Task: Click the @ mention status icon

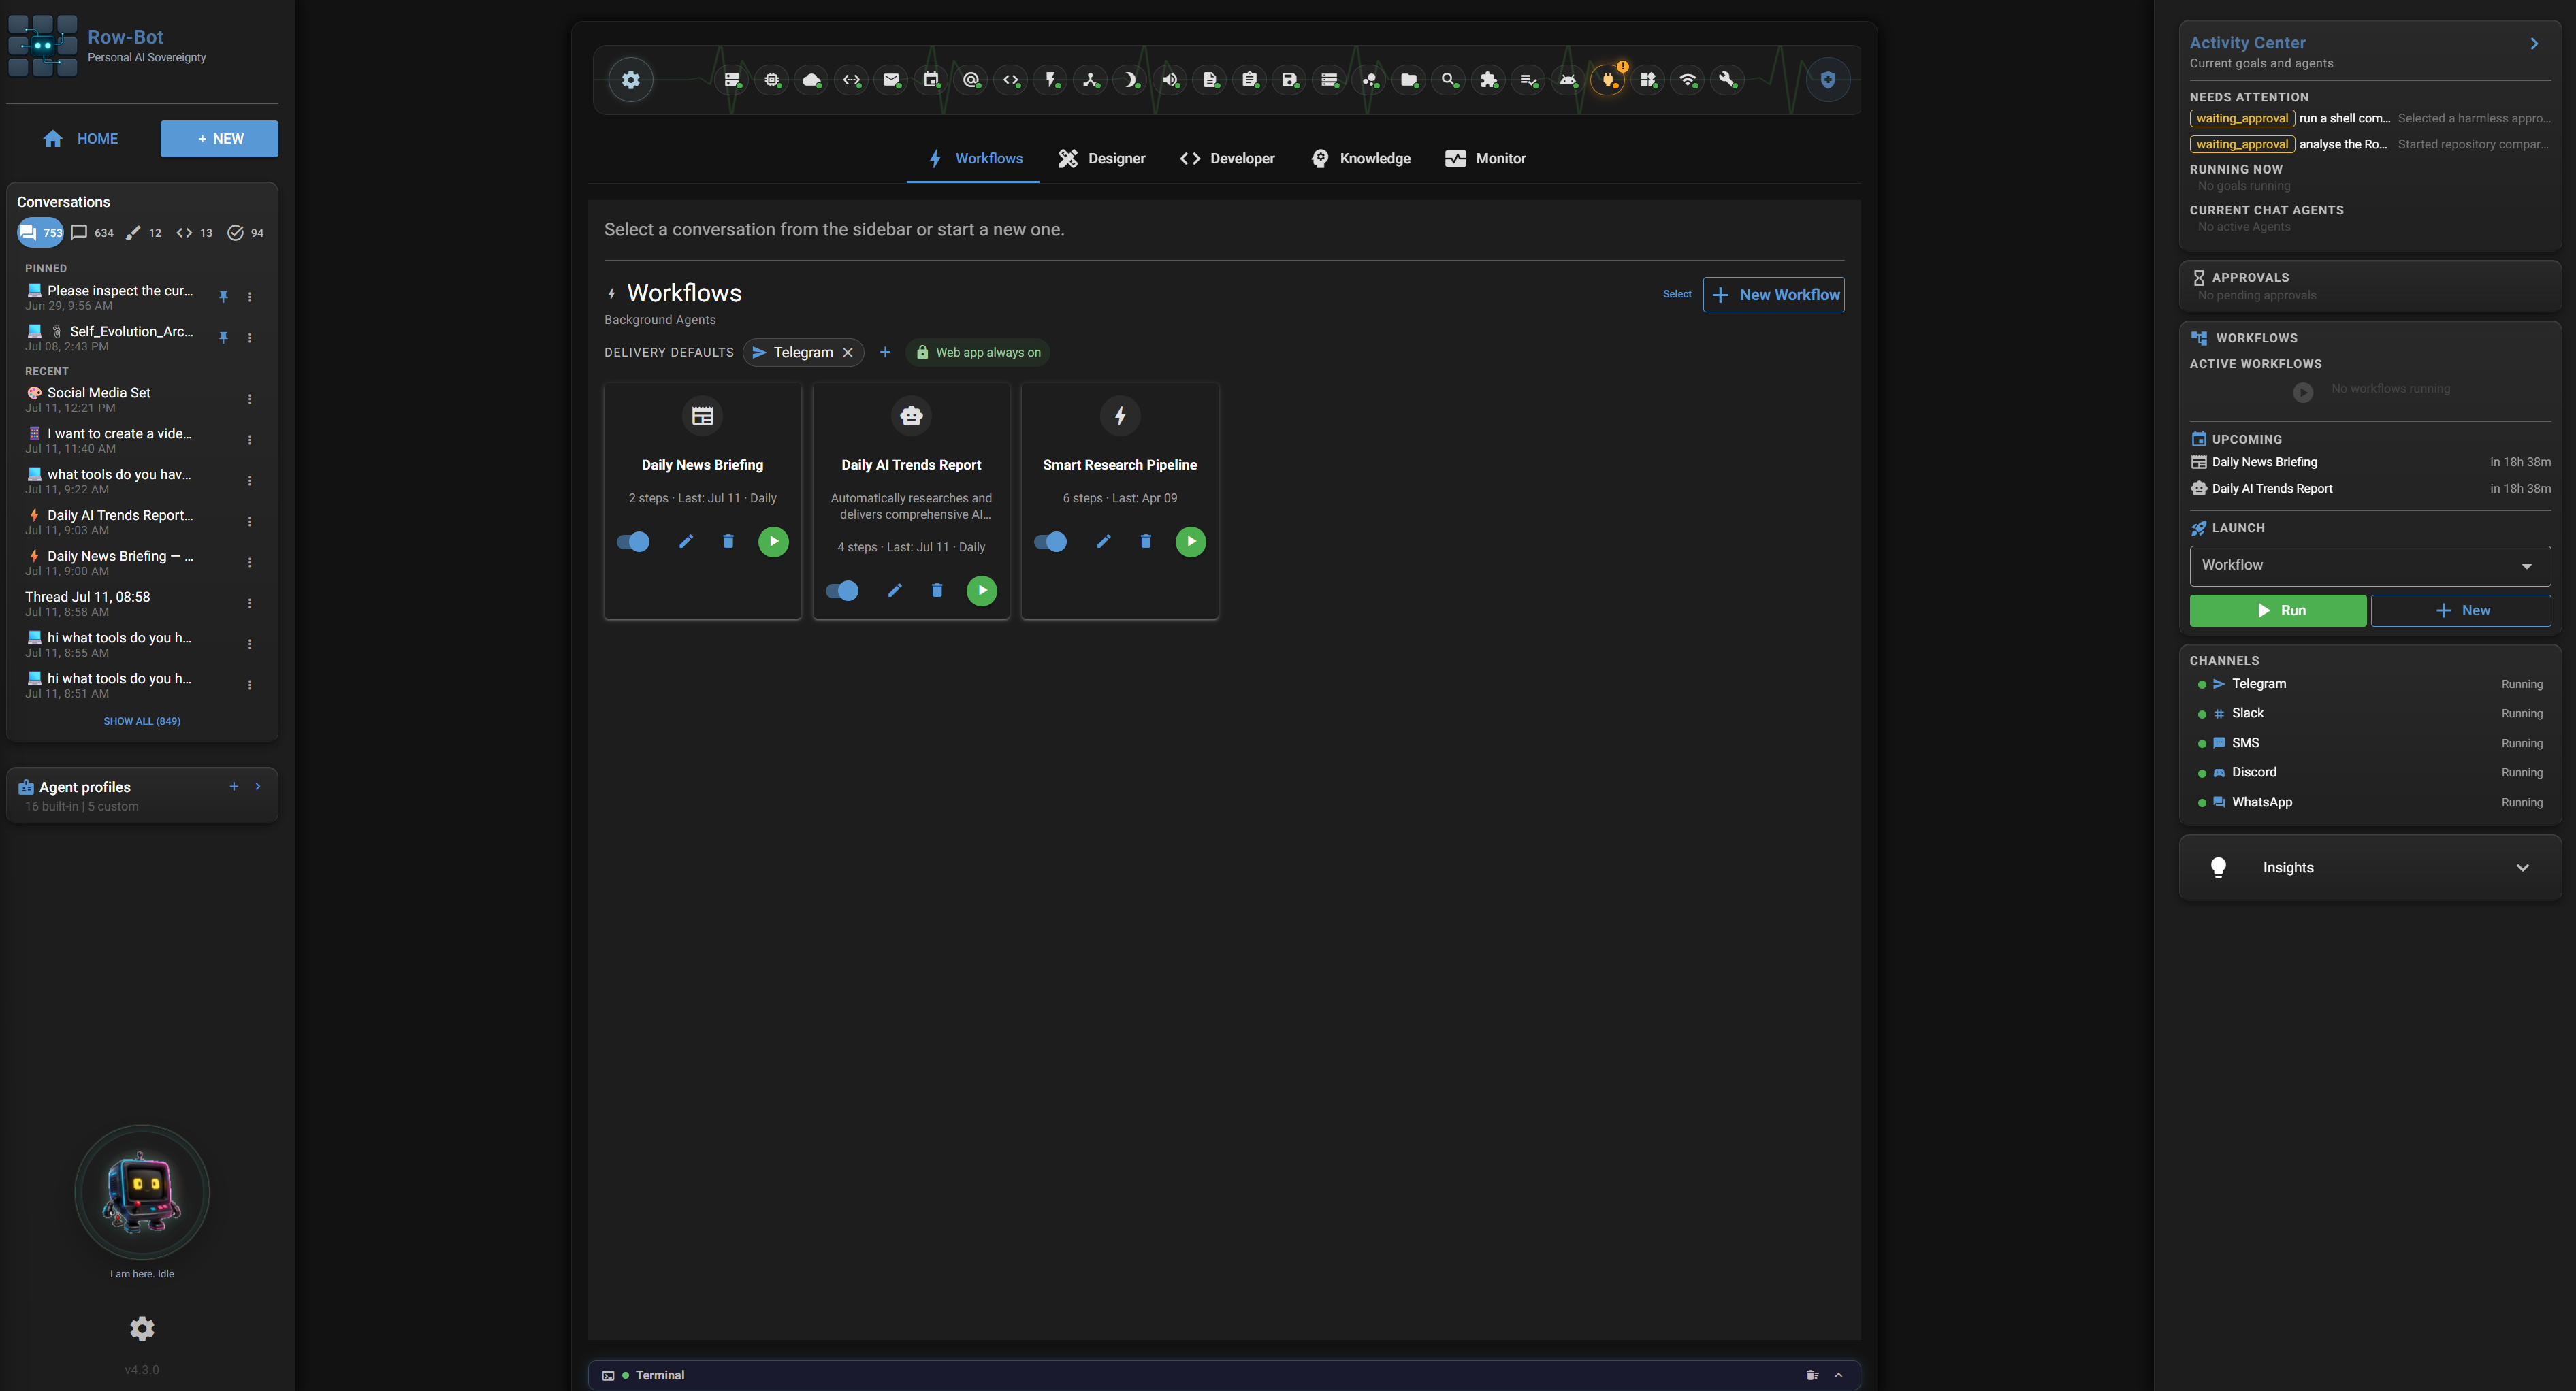Action: pos(971,80)
